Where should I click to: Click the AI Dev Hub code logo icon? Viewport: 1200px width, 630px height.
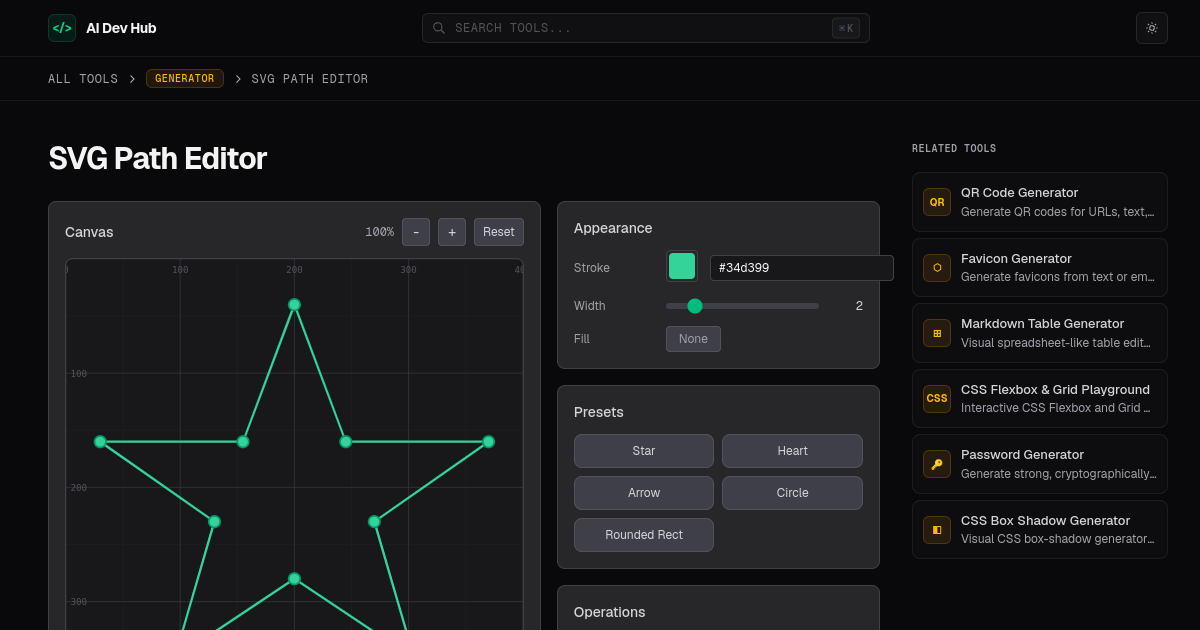click(62, 28)
